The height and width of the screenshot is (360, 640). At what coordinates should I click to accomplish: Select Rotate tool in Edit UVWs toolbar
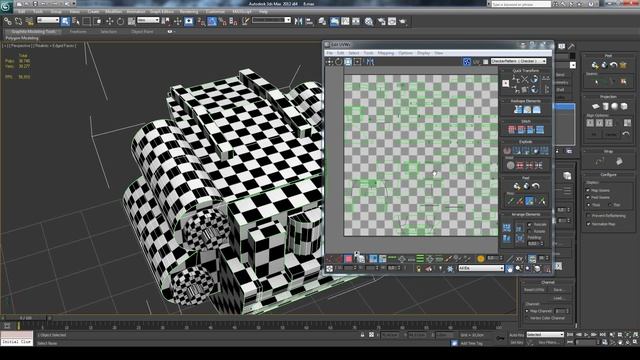338,62
